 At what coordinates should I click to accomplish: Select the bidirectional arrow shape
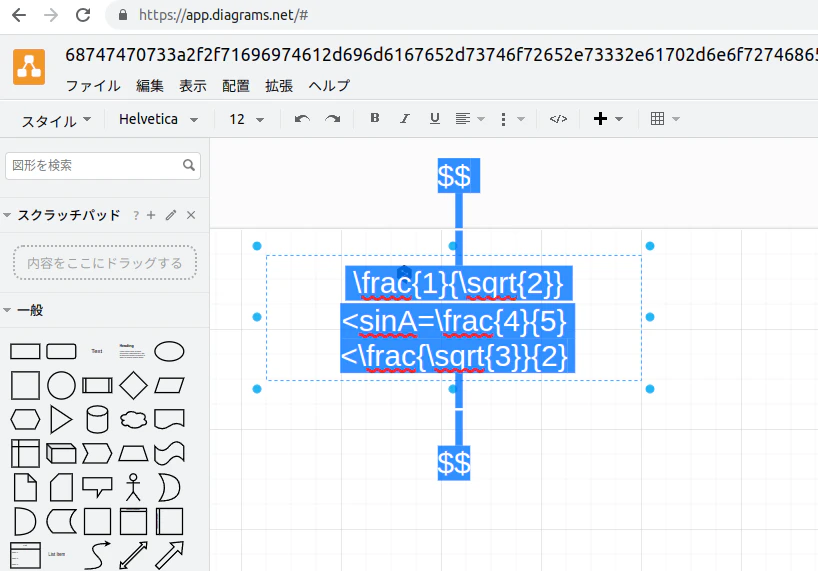[x=133, y=555]
